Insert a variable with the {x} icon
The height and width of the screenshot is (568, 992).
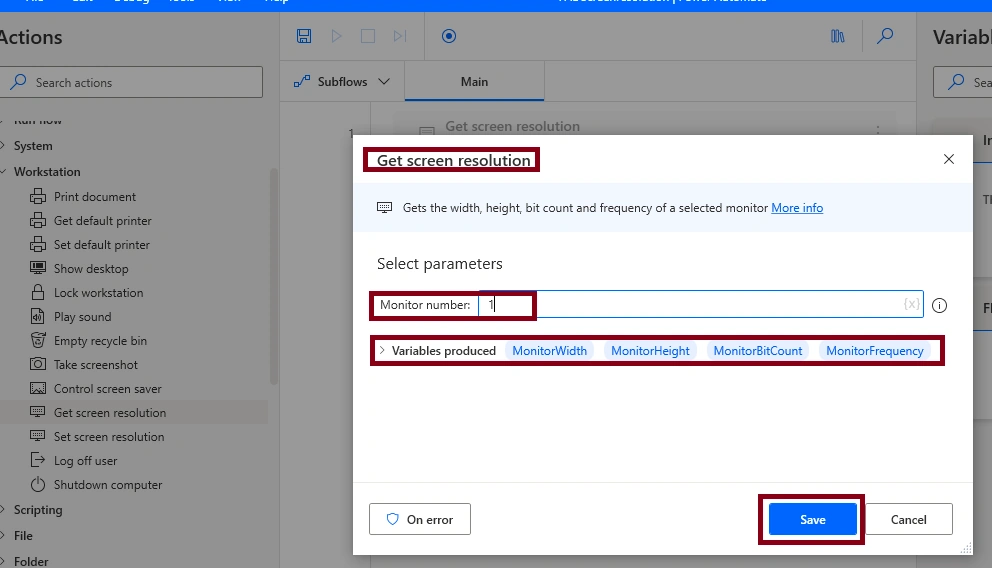(911, 304)
